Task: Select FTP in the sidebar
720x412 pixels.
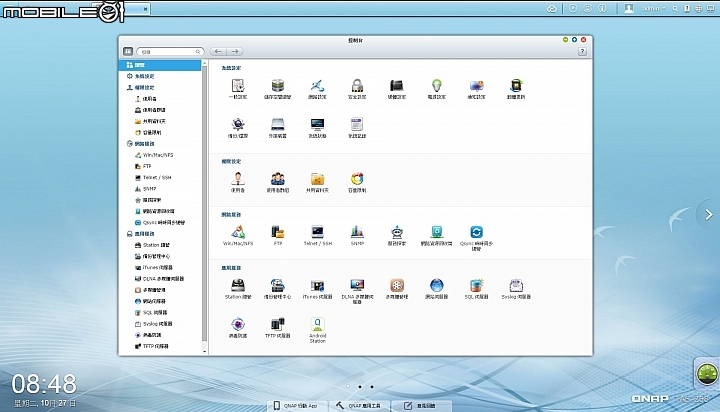Action: [143, 166]
